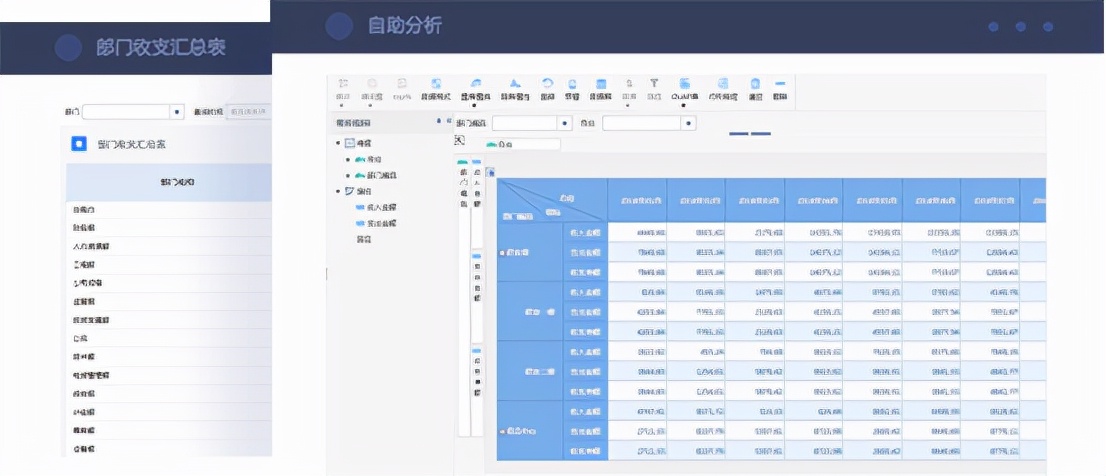
Task: Click the 自助分析 header title
Action: (405, 26)
